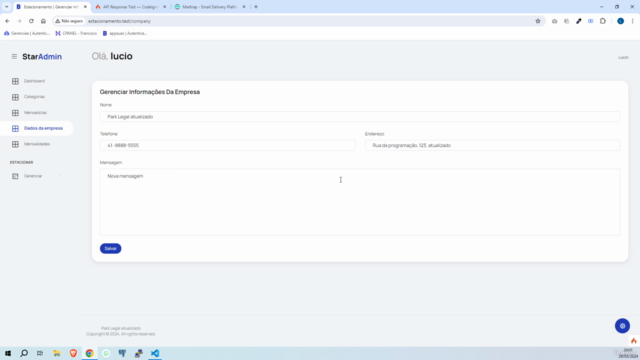This screenshot has width=640, height=360.
Task: Launch Brave browser from taskbar
Action: click(73, 353)
